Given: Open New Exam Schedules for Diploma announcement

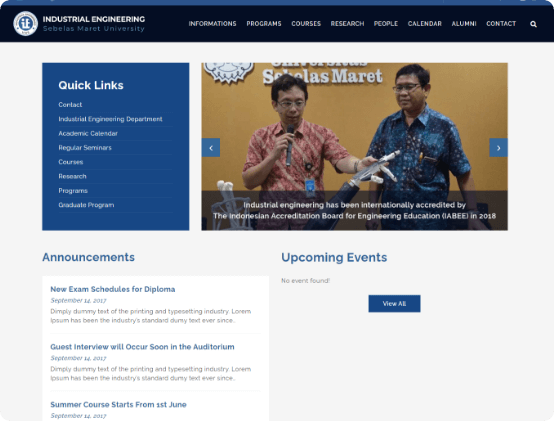Looking at the screenshot, I should pos(113,289).
